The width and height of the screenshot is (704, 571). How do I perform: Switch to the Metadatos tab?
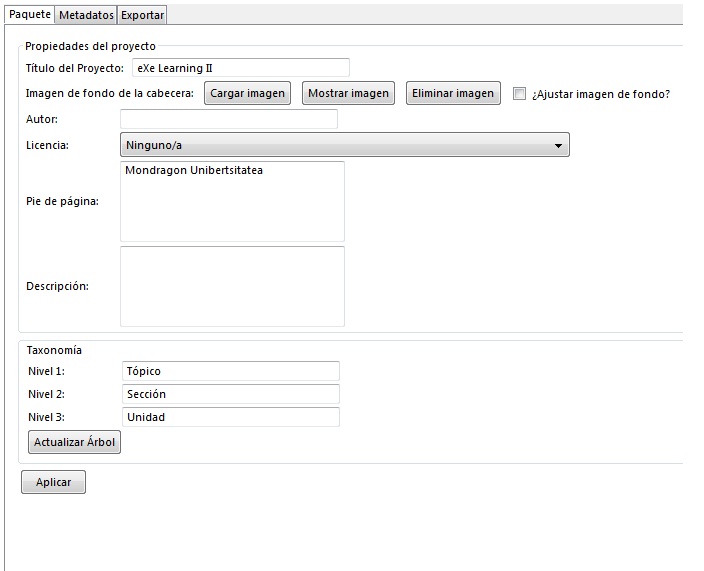pyautogui.click(x=86, y=15)
